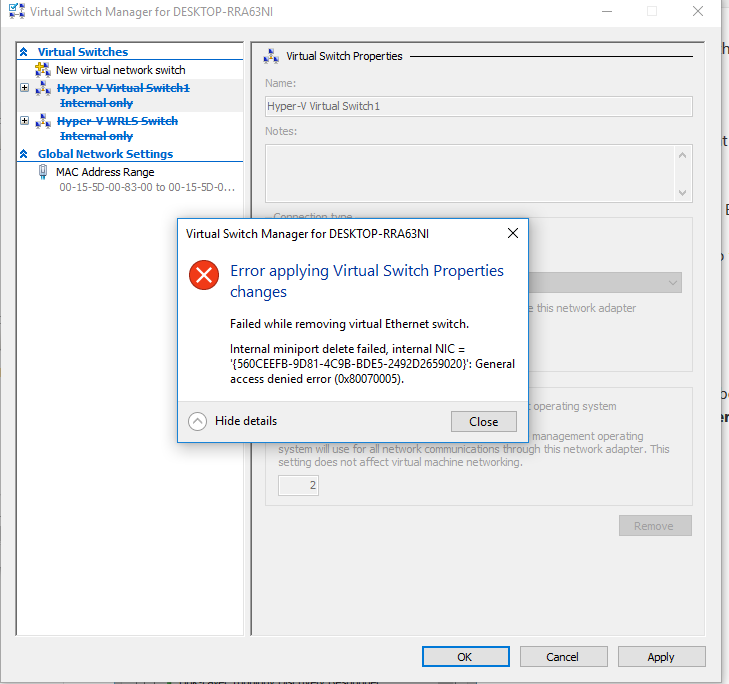
Task: Click the Hide details label
Action: tap(246, 421)
